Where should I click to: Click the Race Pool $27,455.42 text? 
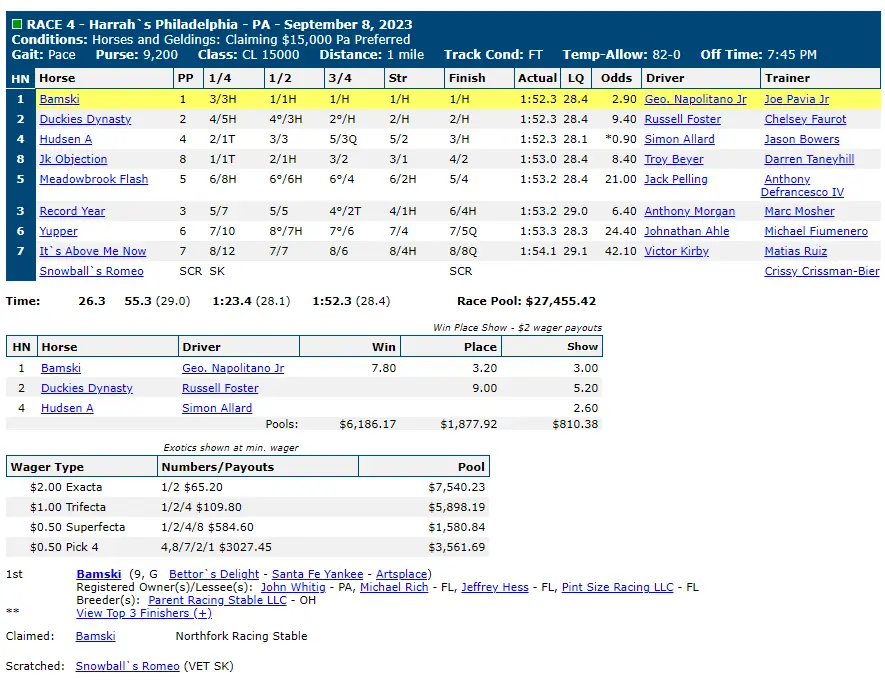527,301
